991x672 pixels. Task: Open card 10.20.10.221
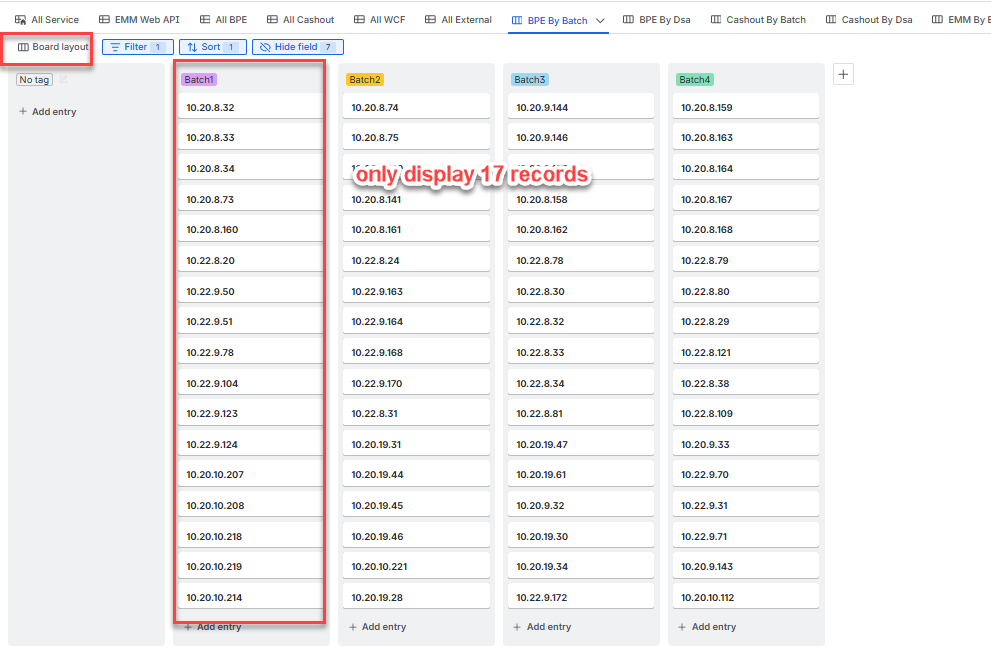[416, 566]
